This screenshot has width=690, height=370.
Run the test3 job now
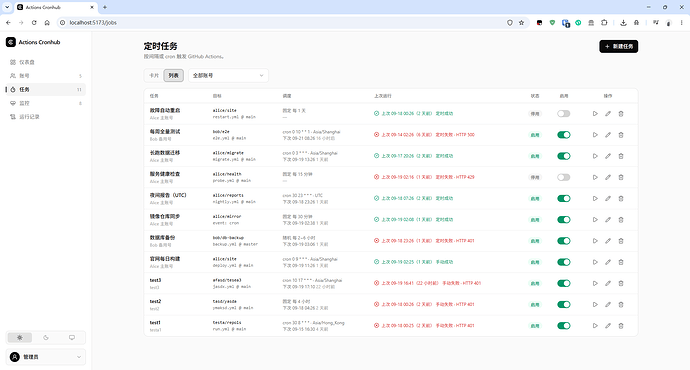pos(595,283)
